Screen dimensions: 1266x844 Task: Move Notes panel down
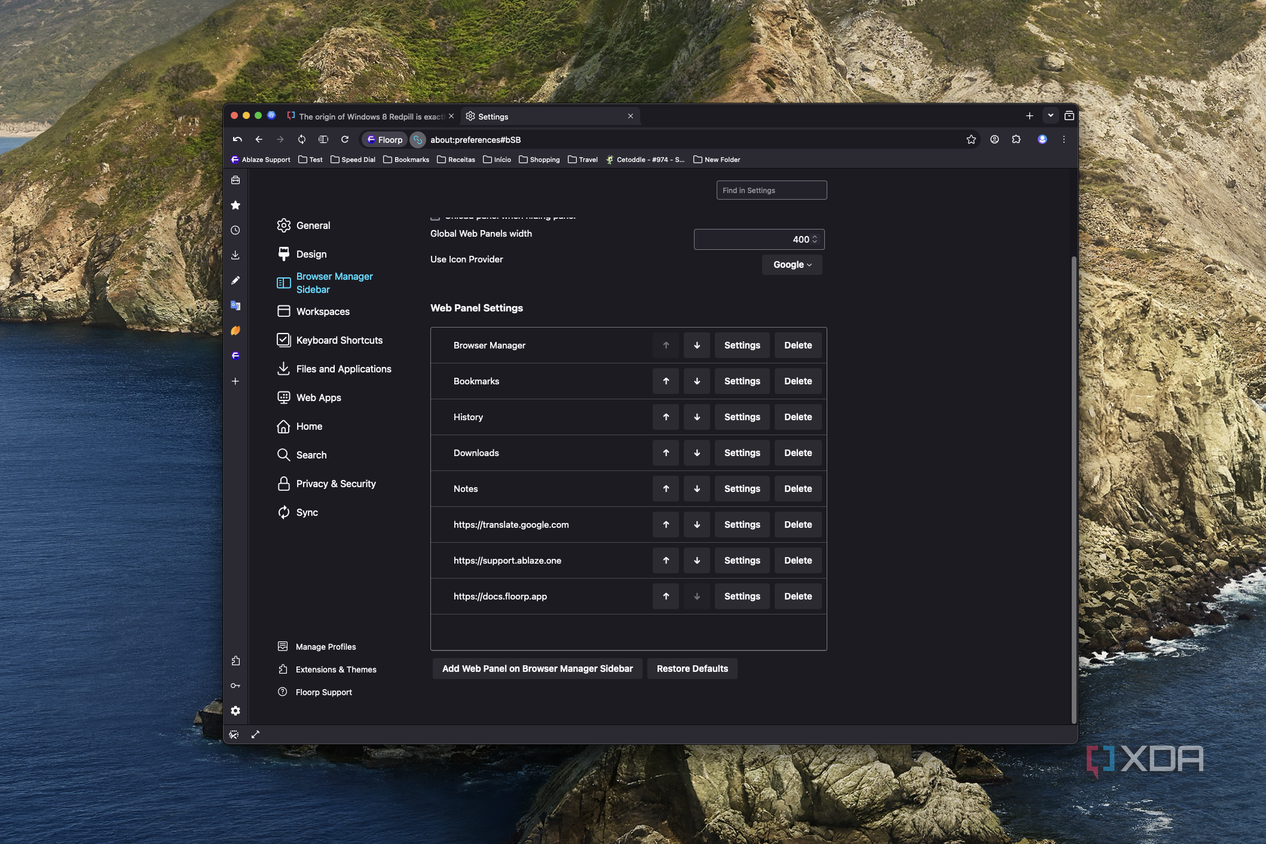697,489
